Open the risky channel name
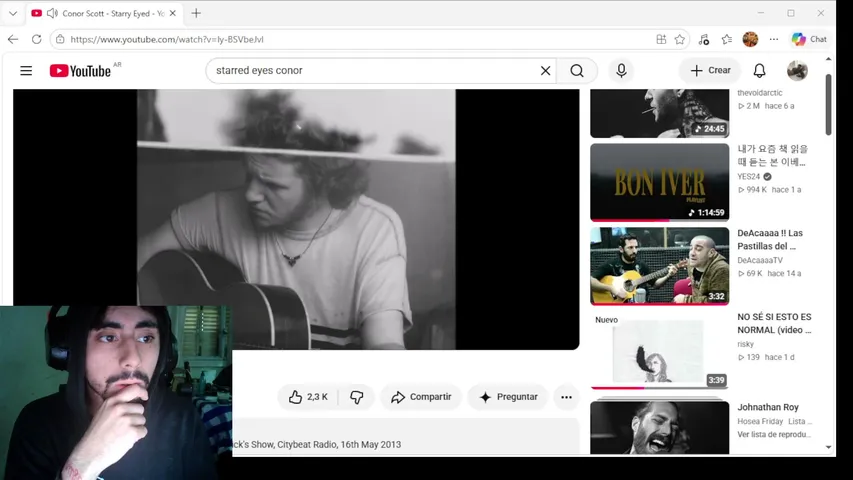The height and width of the screenshot is (480, 853). click(745, 344)
